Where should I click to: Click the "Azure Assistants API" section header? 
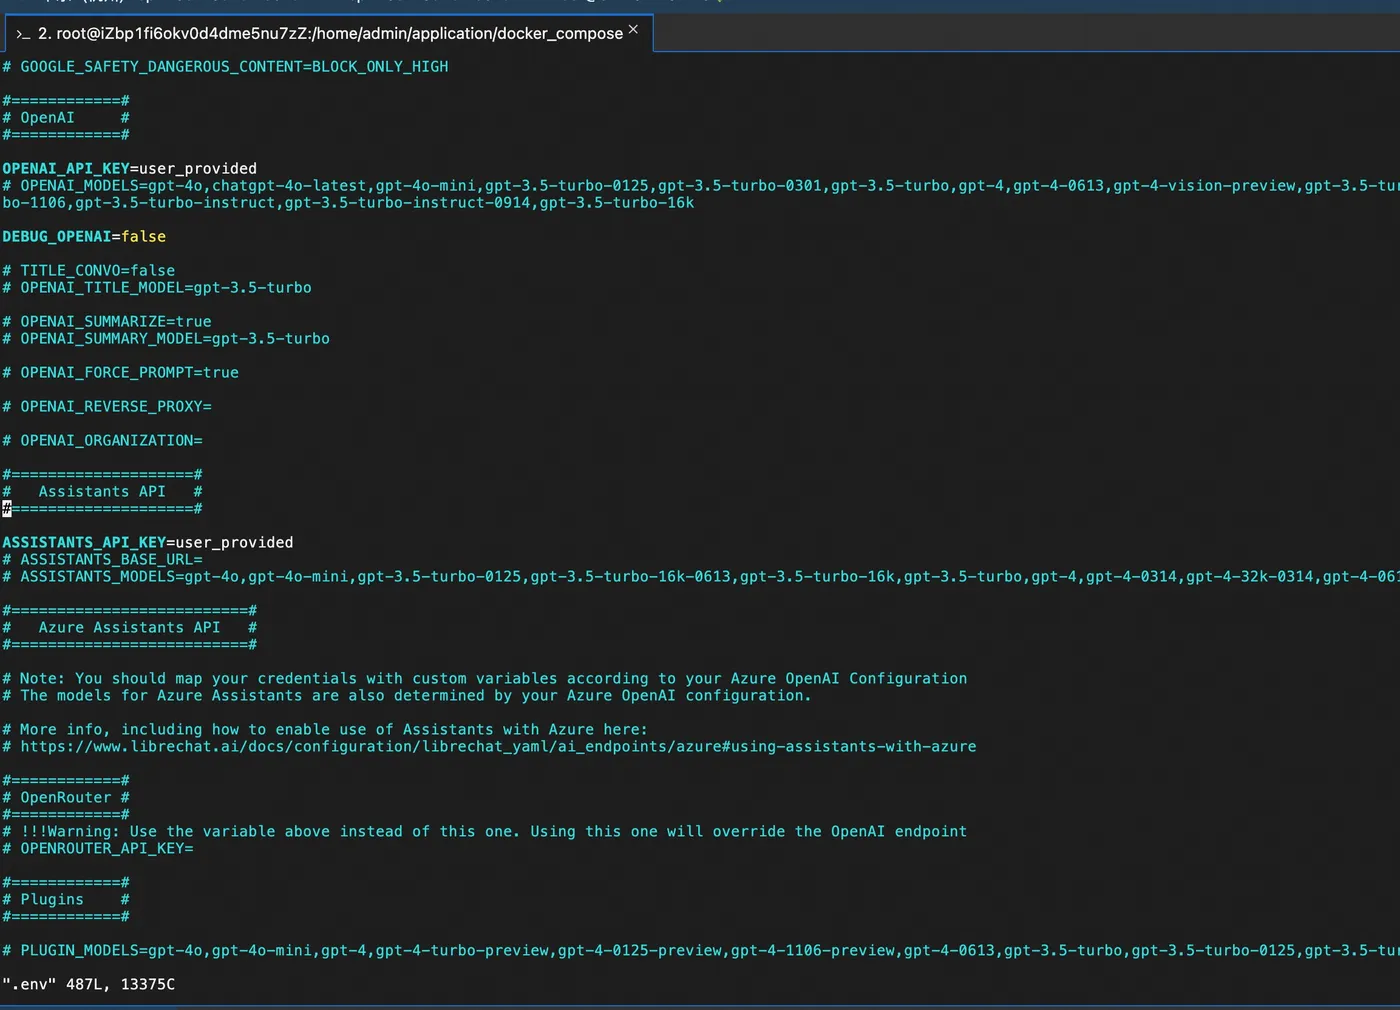[129, 628]
